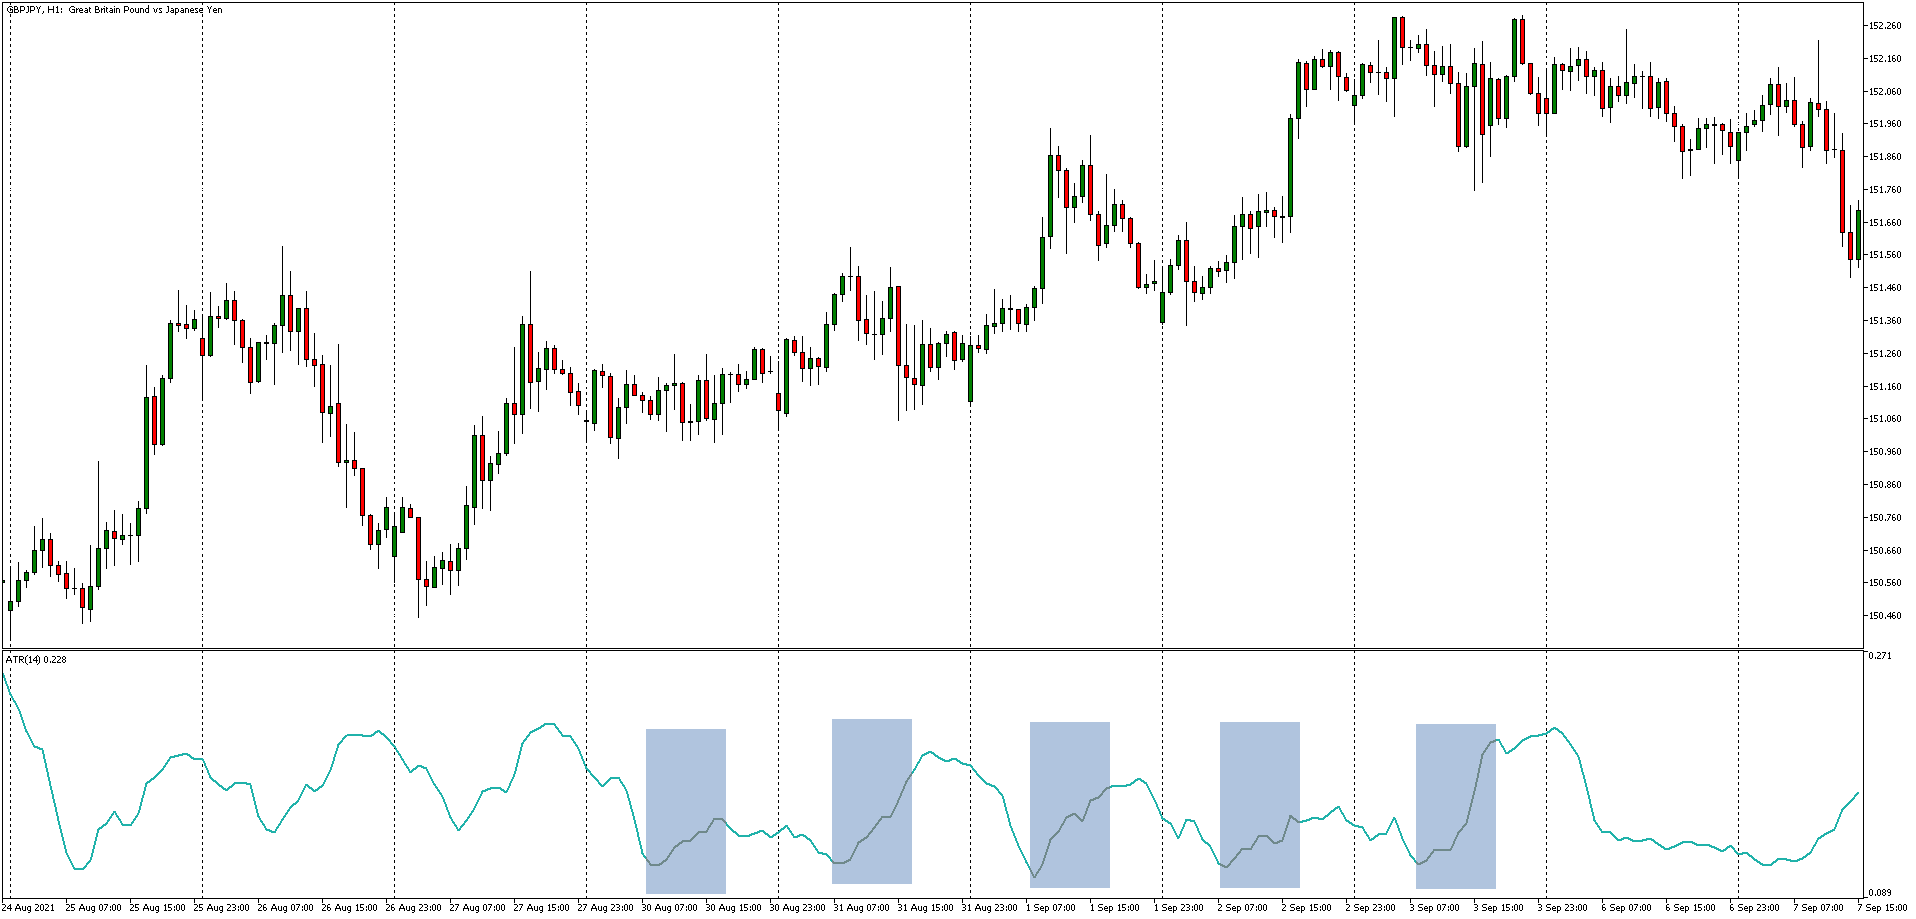The width and height of the screenshot is (1916, 919).
Task: Click the 150.560 price axis label
Action: click(1884, 583)
